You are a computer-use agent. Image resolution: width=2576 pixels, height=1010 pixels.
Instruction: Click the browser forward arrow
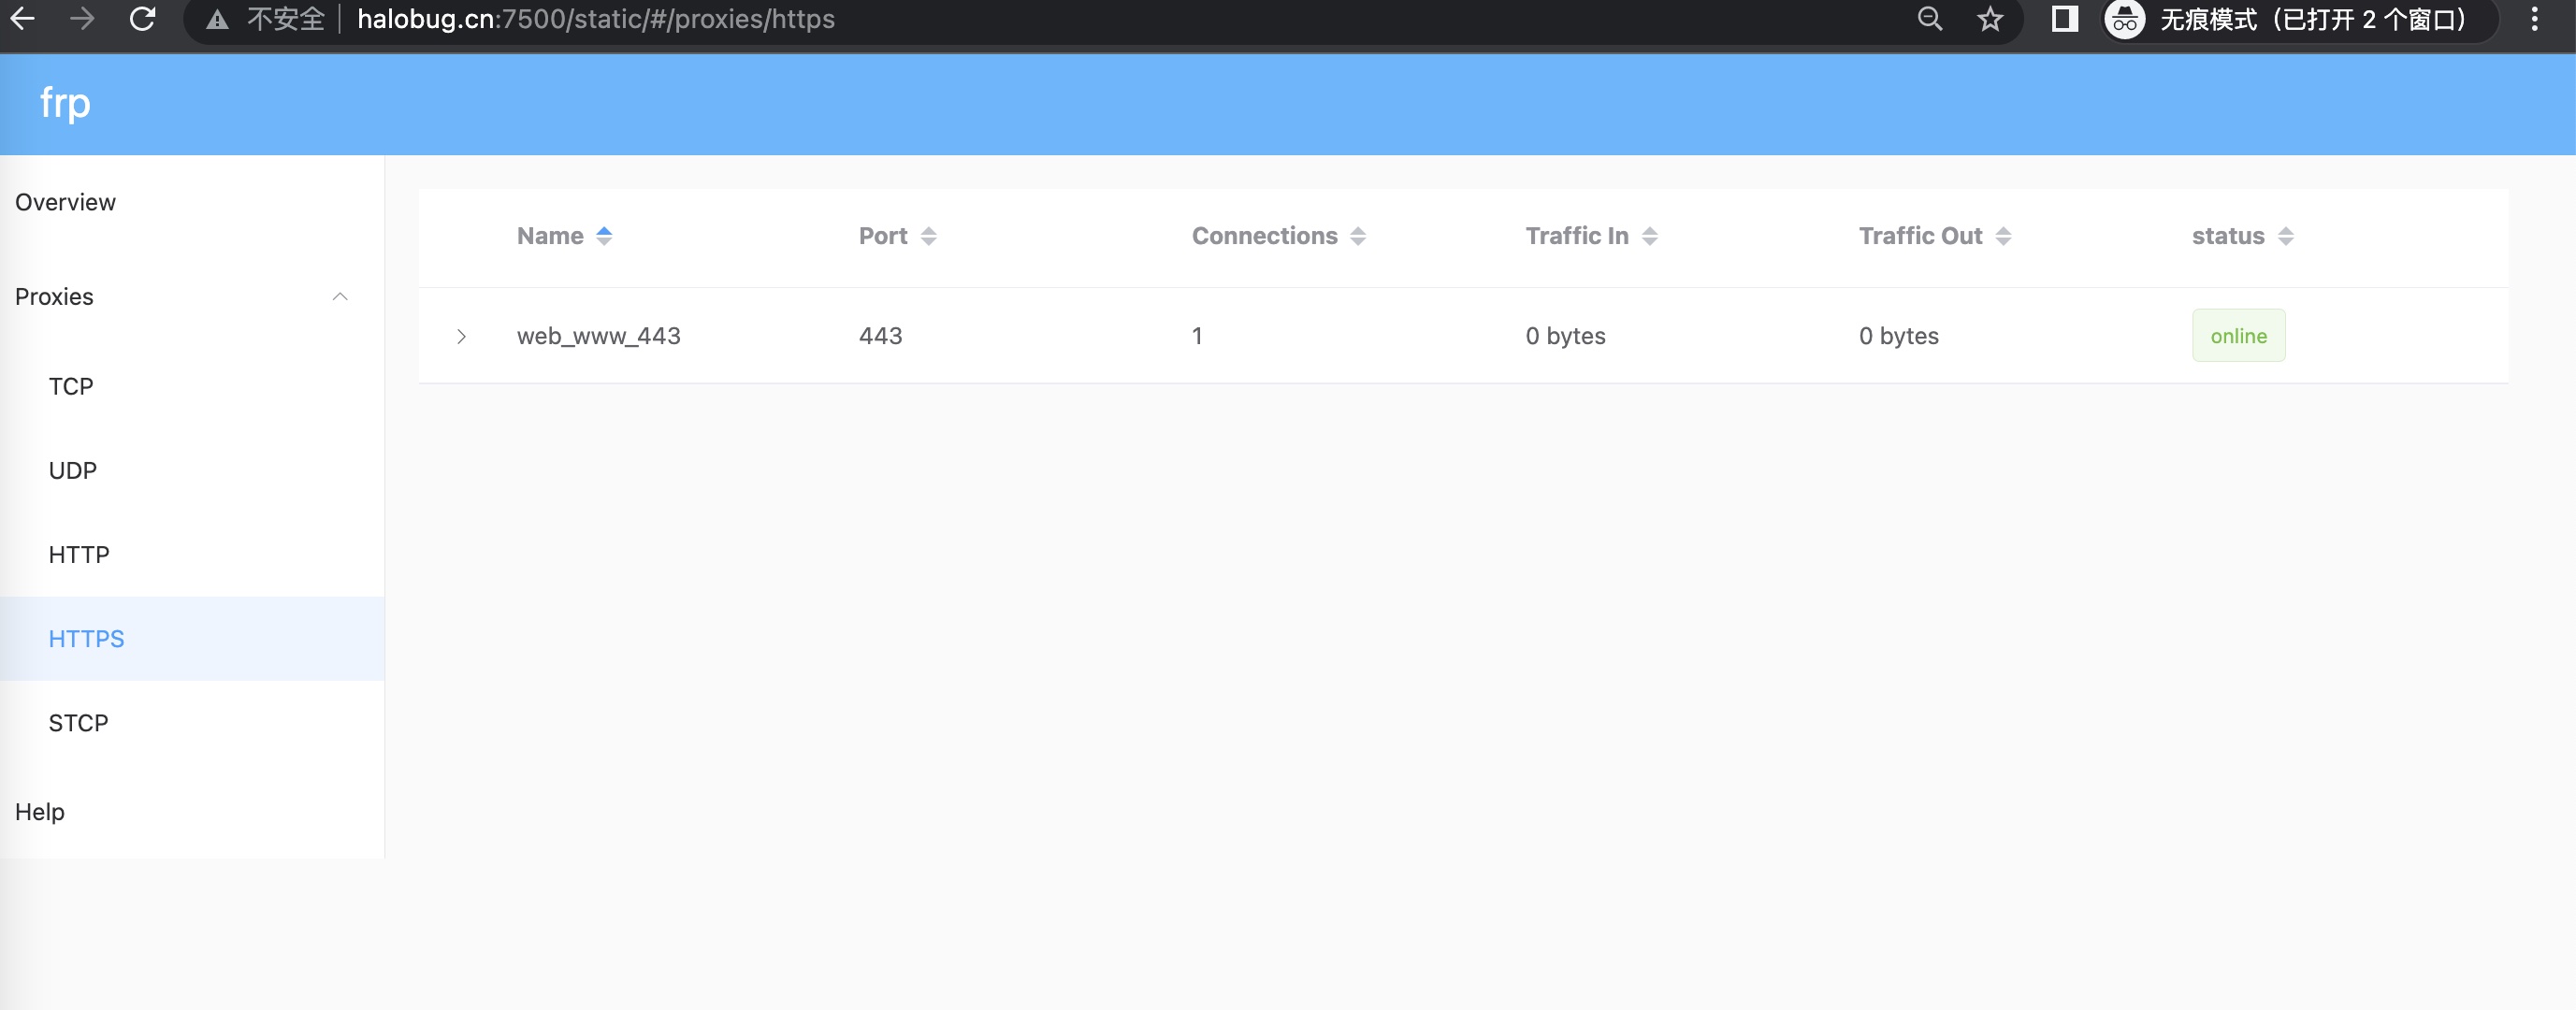click(x=82, y=19)
